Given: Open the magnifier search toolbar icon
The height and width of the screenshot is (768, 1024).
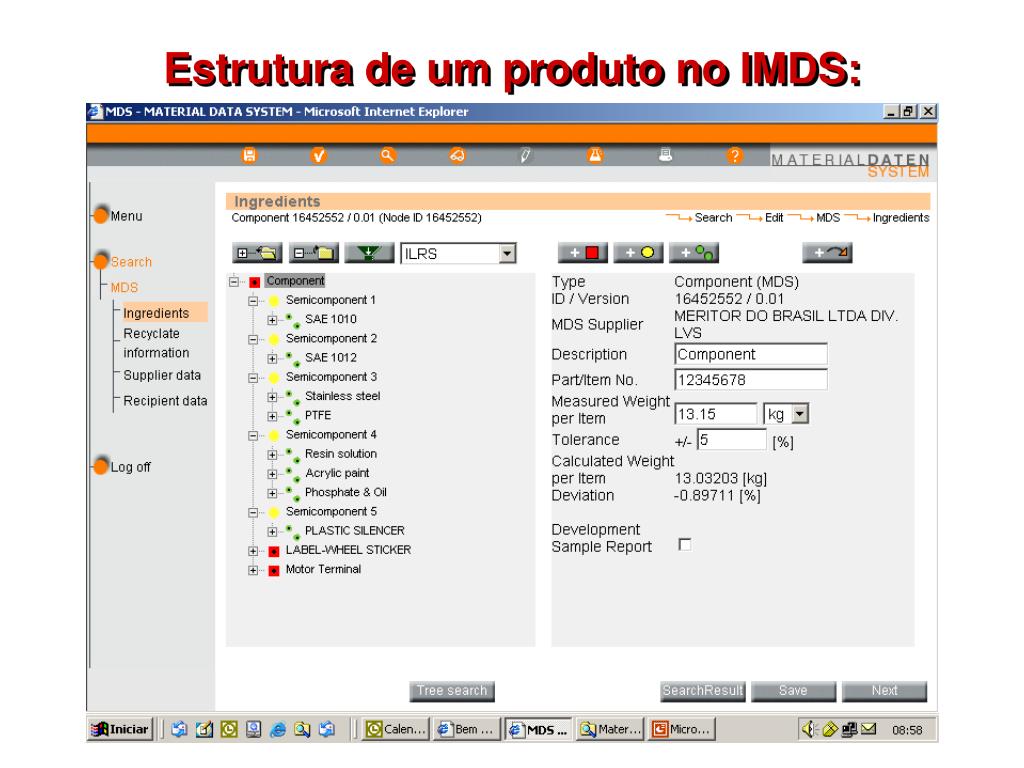Looking at the screenshot, I should pyautogui.click(x=388, y=155).
